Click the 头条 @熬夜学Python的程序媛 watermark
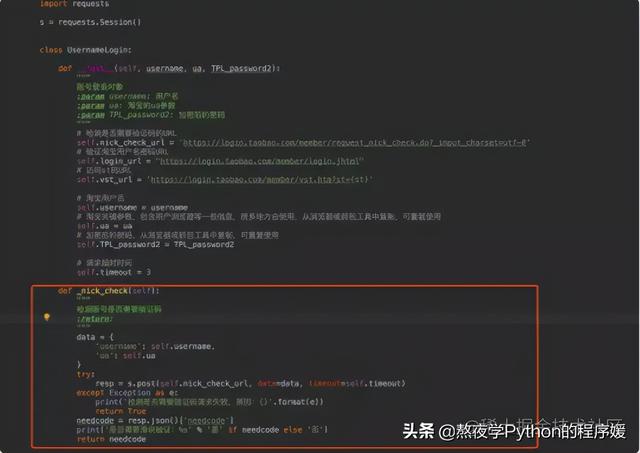Viewport: 640px width, 453px height. coord(514,431)
